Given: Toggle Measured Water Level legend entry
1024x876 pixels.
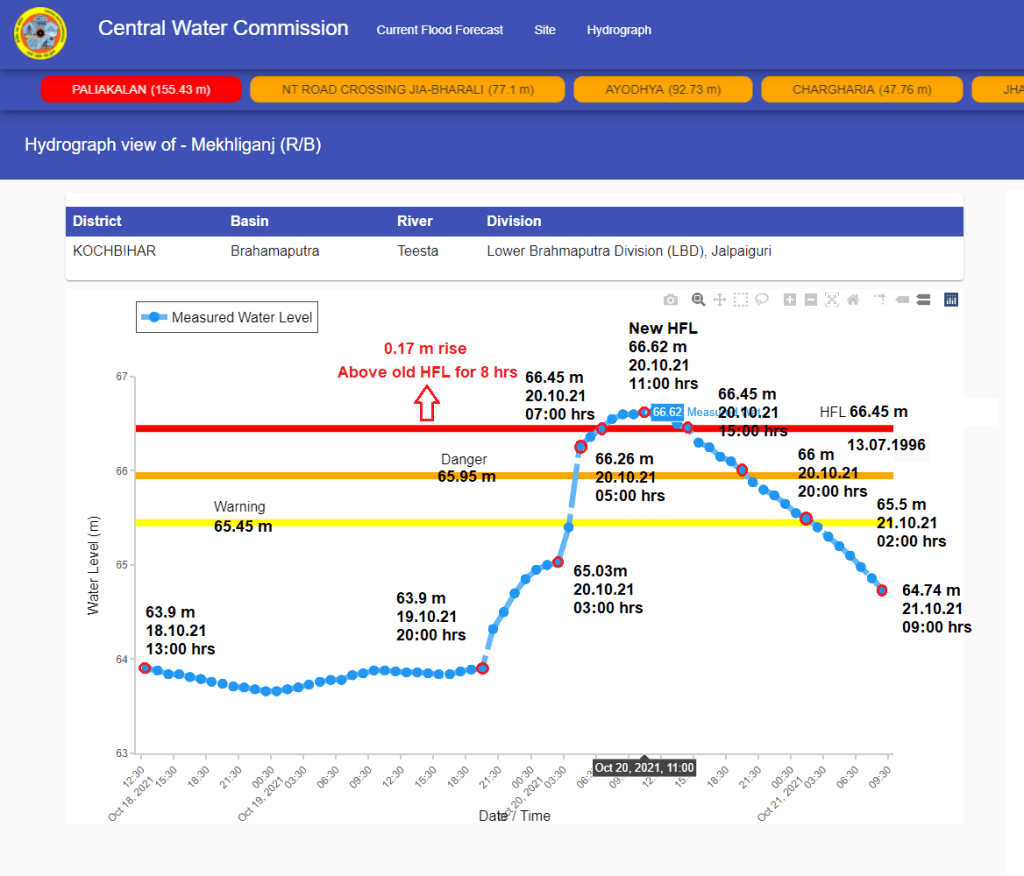Looking at the screenshot, I should (x=227, y=318).
